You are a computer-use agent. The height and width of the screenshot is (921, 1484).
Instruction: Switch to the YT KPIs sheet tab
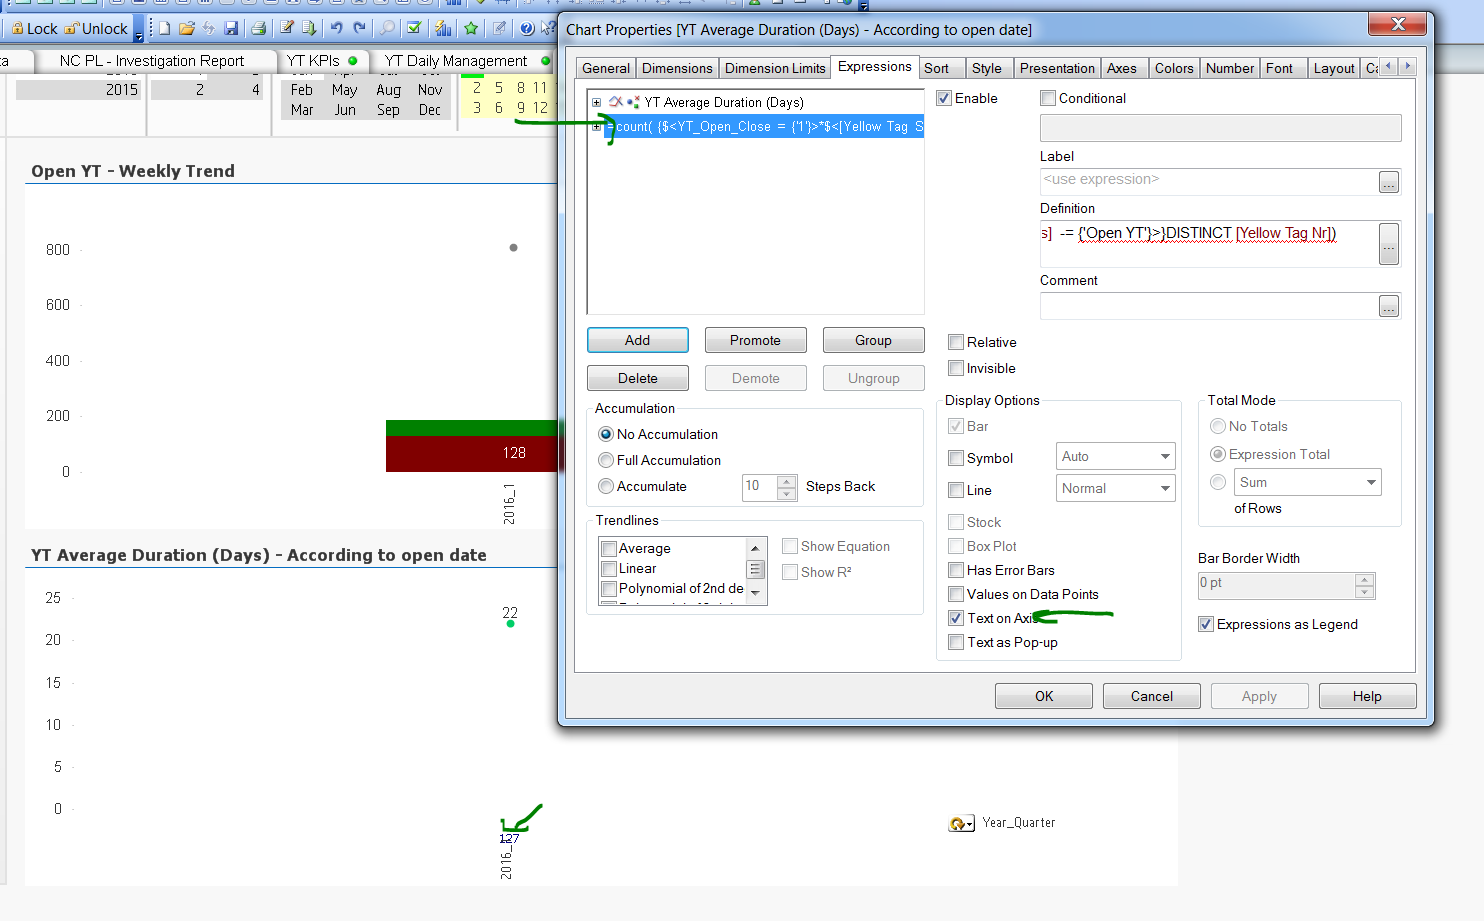point(322,61)
